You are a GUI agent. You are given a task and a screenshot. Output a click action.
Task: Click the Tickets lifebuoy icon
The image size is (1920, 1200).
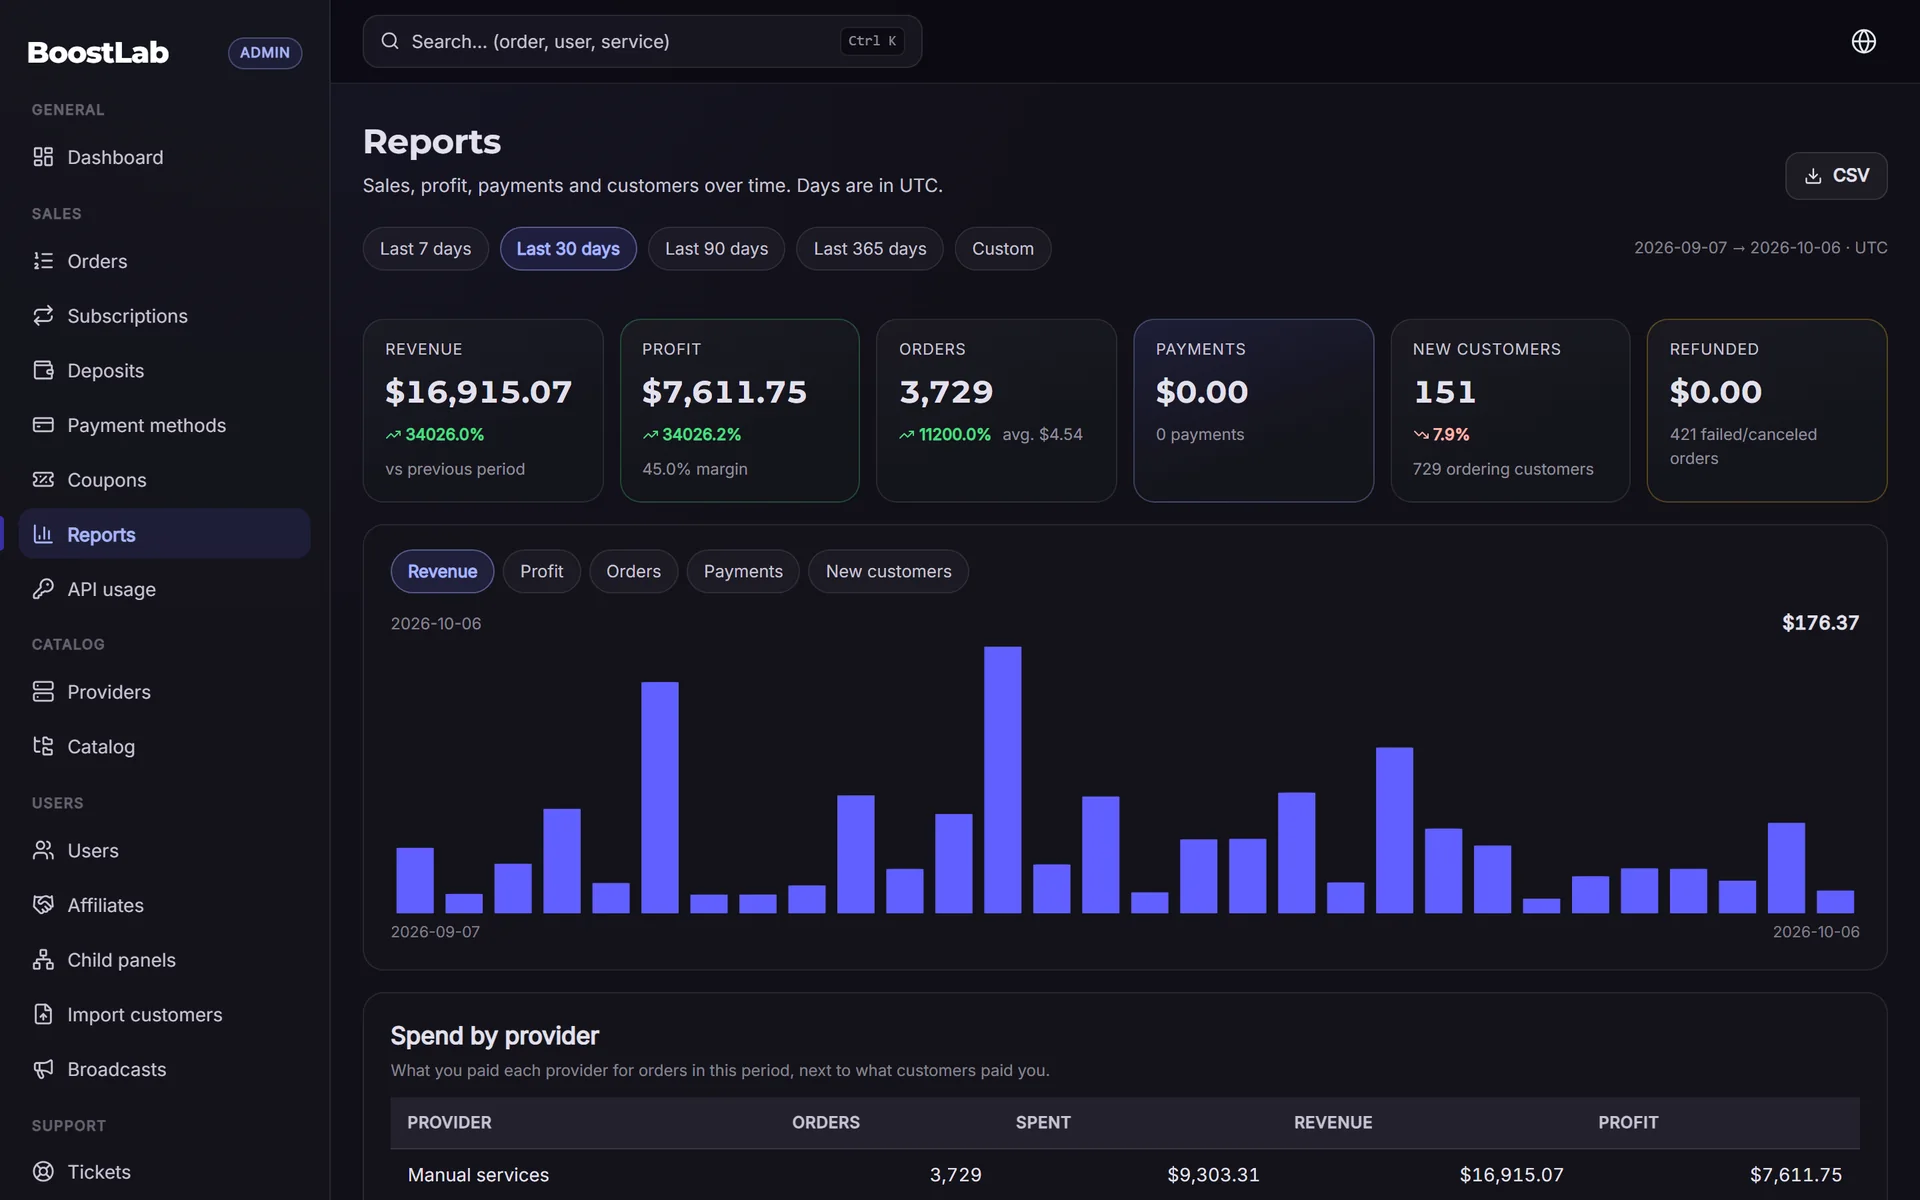click(43, 1172)
